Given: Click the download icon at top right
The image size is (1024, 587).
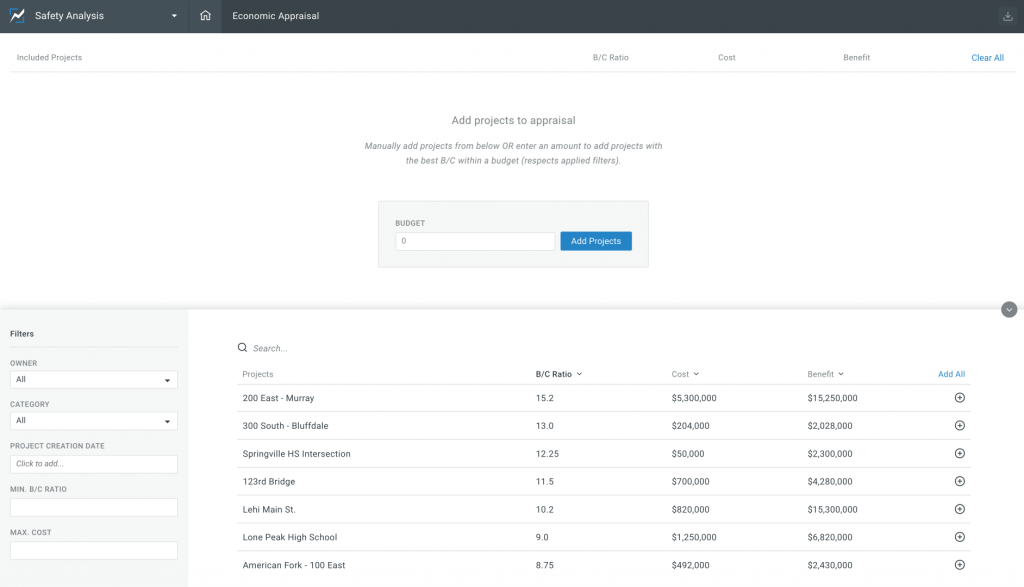Looking at the screenshot, I should 1007,16.
